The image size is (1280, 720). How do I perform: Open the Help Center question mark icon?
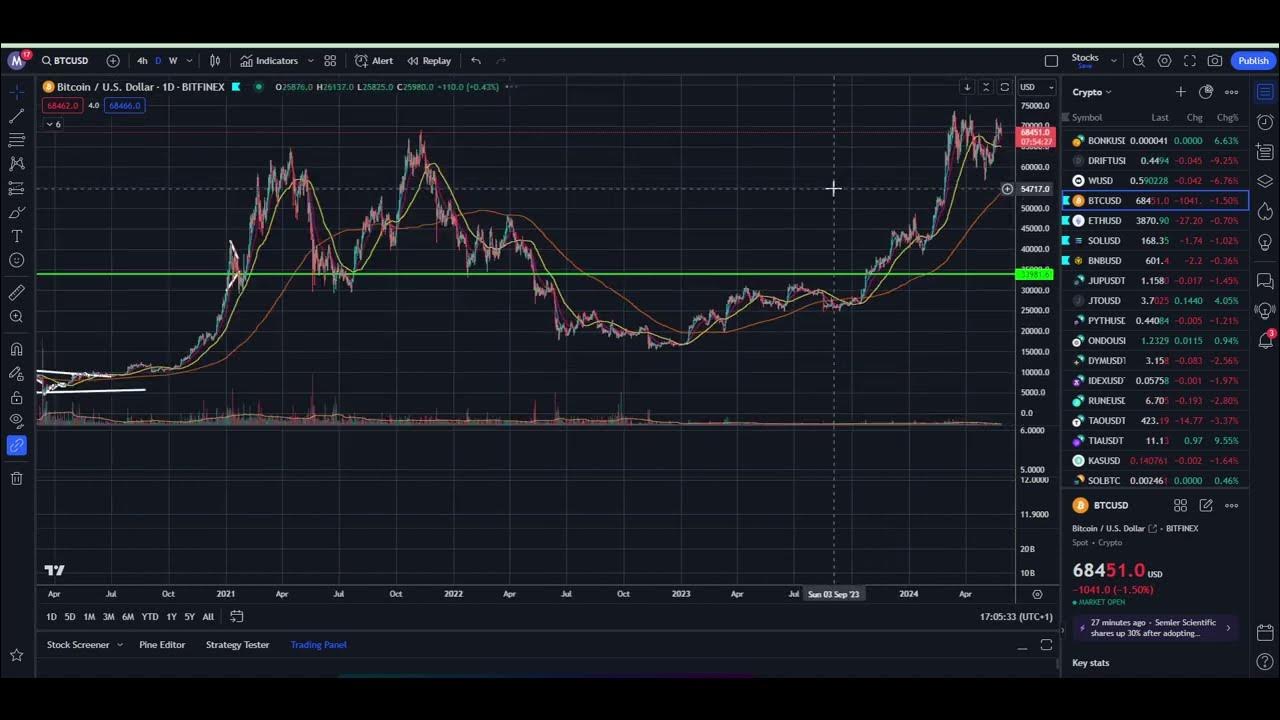1265,662
